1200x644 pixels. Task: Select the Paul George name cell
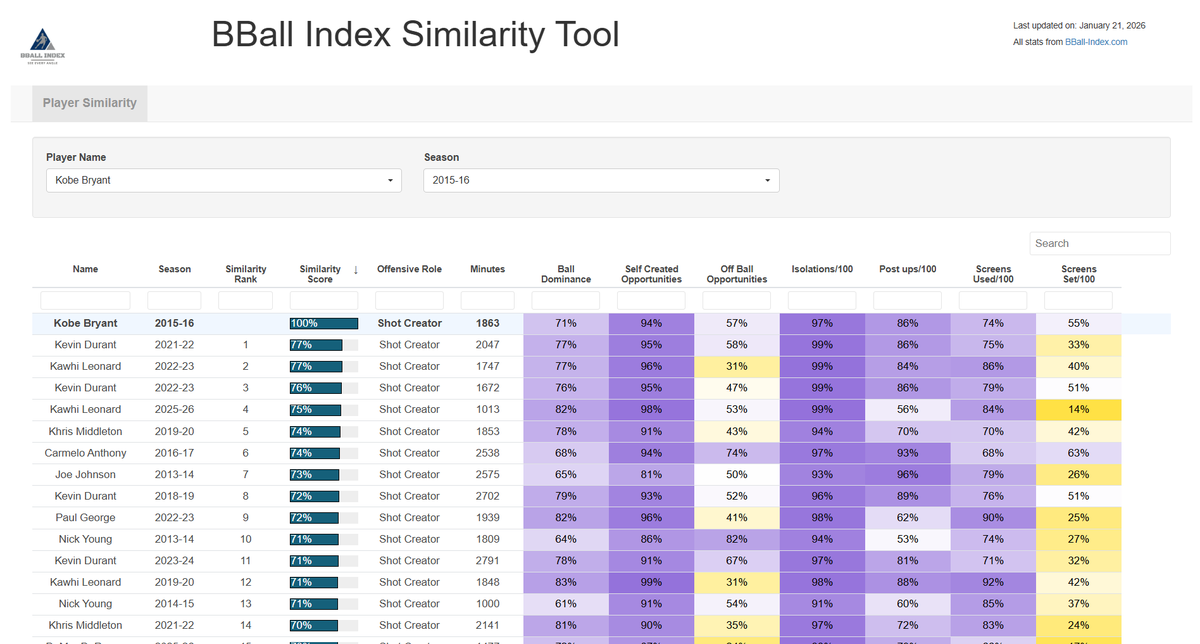tap(85, 518)
